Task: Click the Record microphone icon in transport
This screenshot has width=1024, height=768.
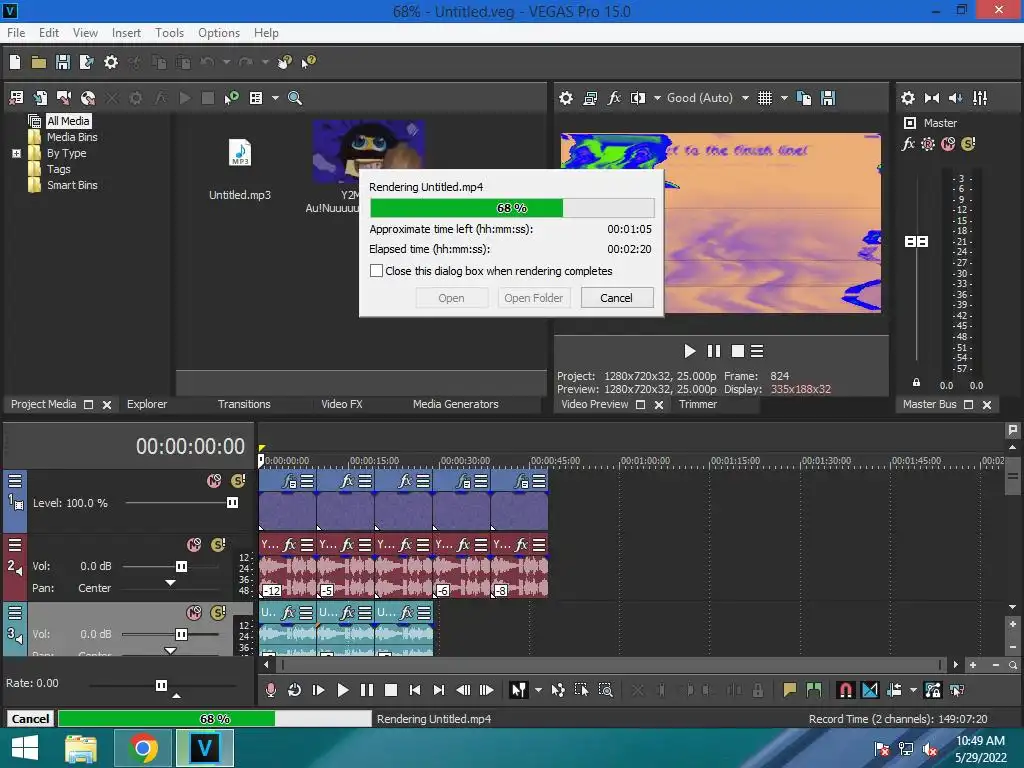Action: click(x=270, y=690)
